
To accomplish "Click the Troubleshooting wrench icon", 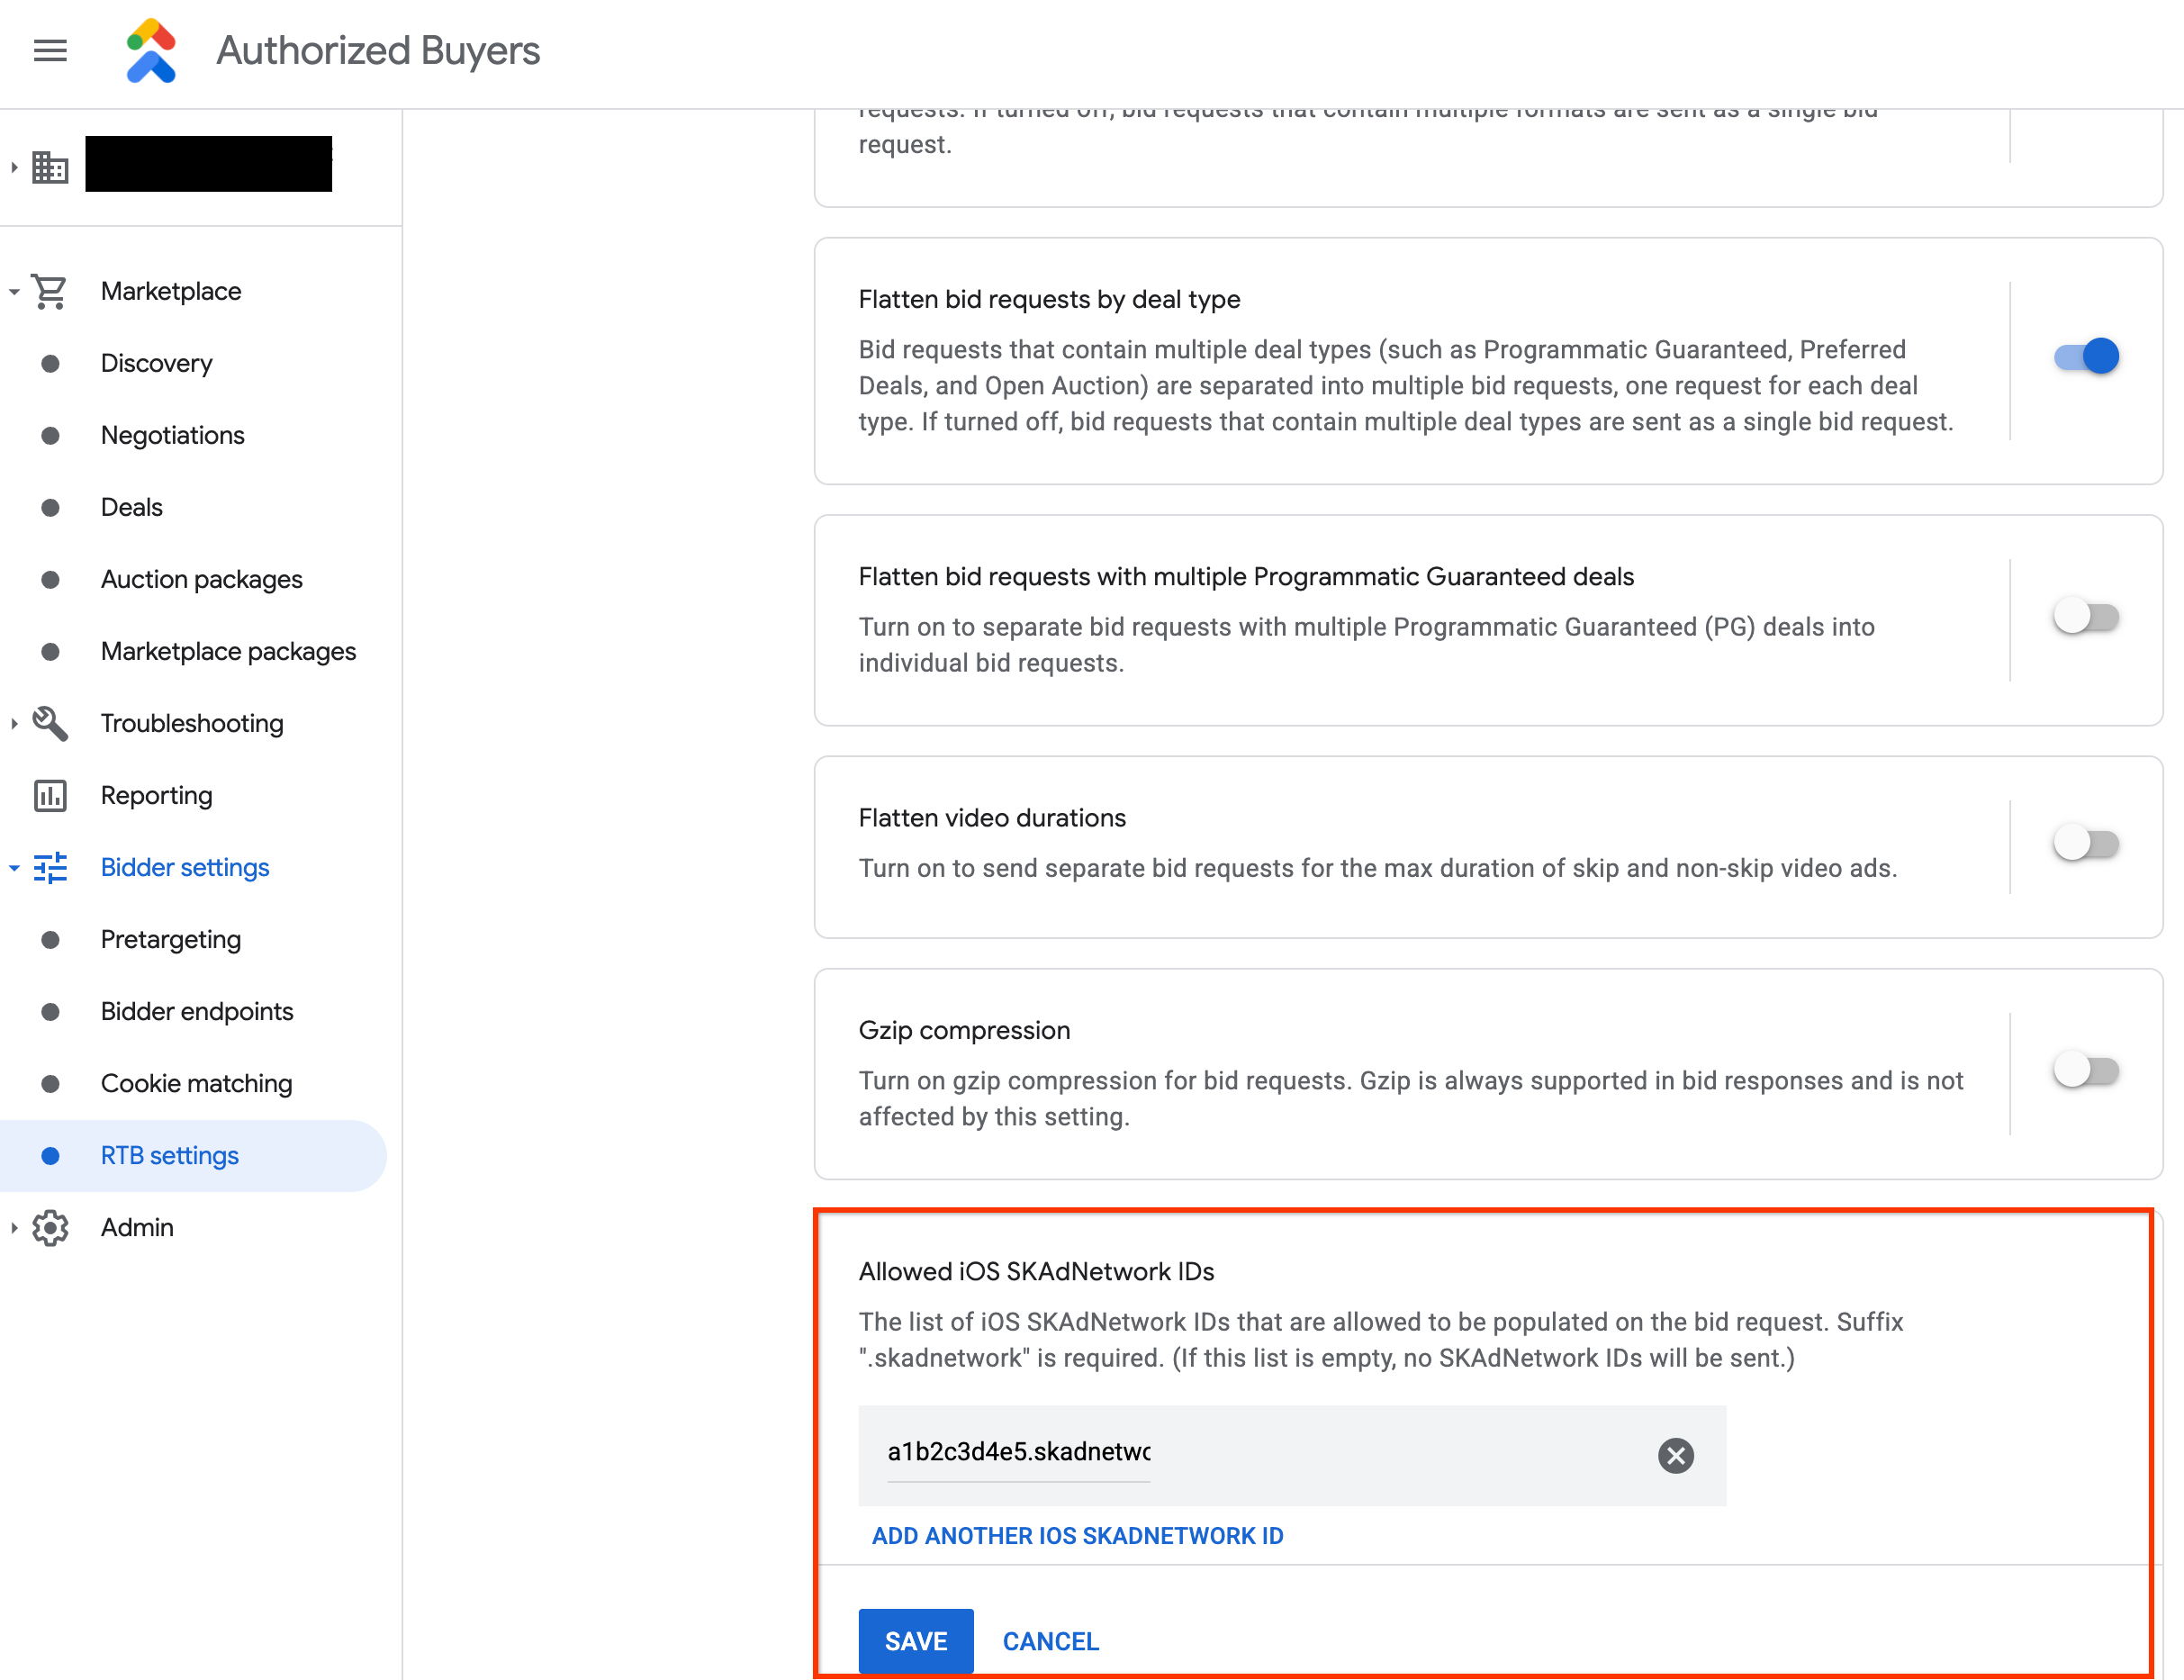I will [50, 723].
